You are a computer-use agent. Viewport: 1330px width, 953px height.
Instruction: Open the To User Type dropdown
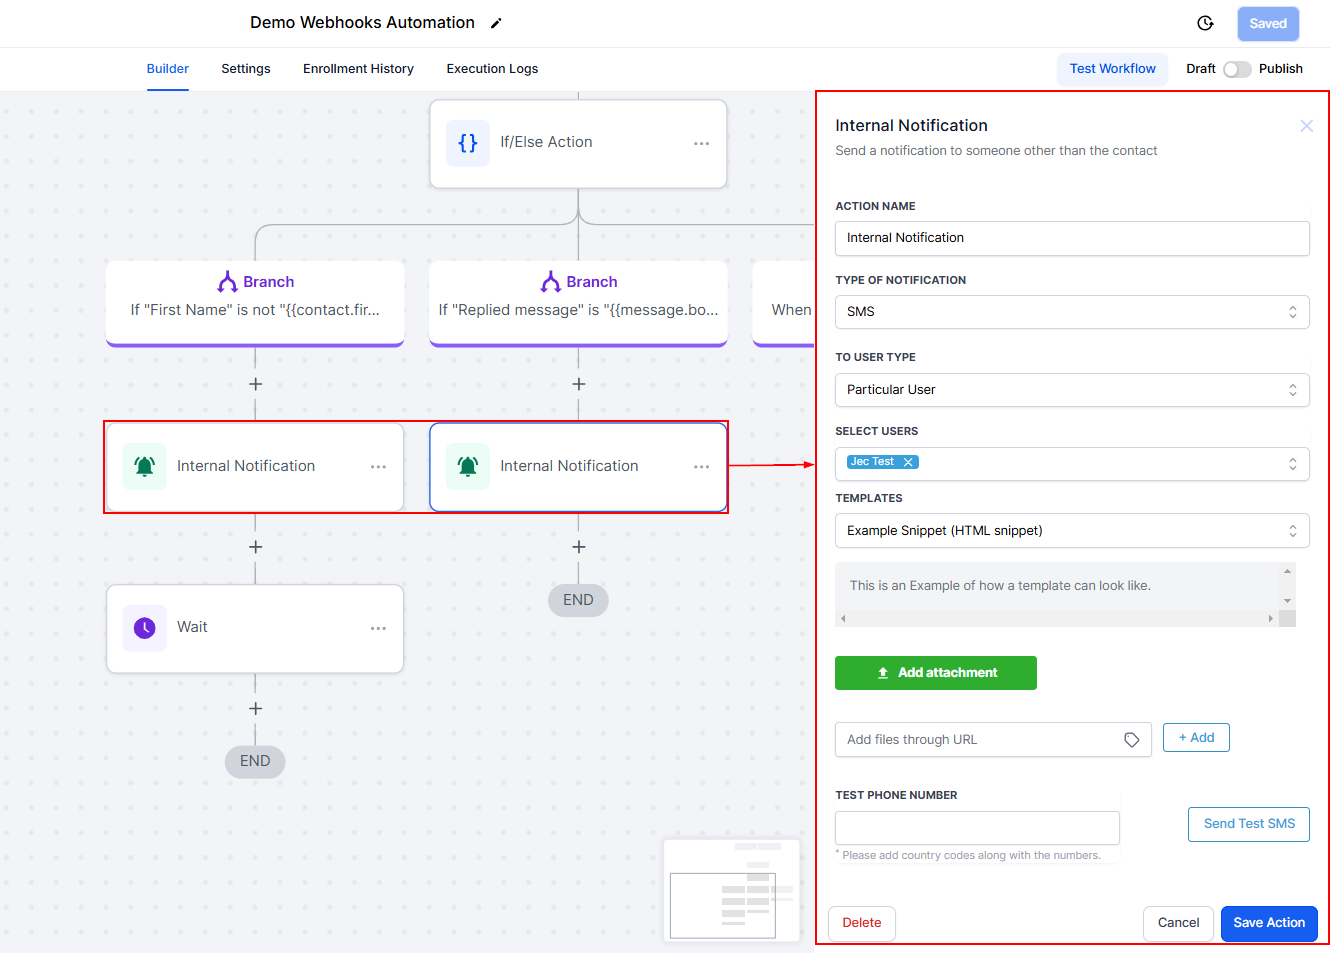point(1071,390)
